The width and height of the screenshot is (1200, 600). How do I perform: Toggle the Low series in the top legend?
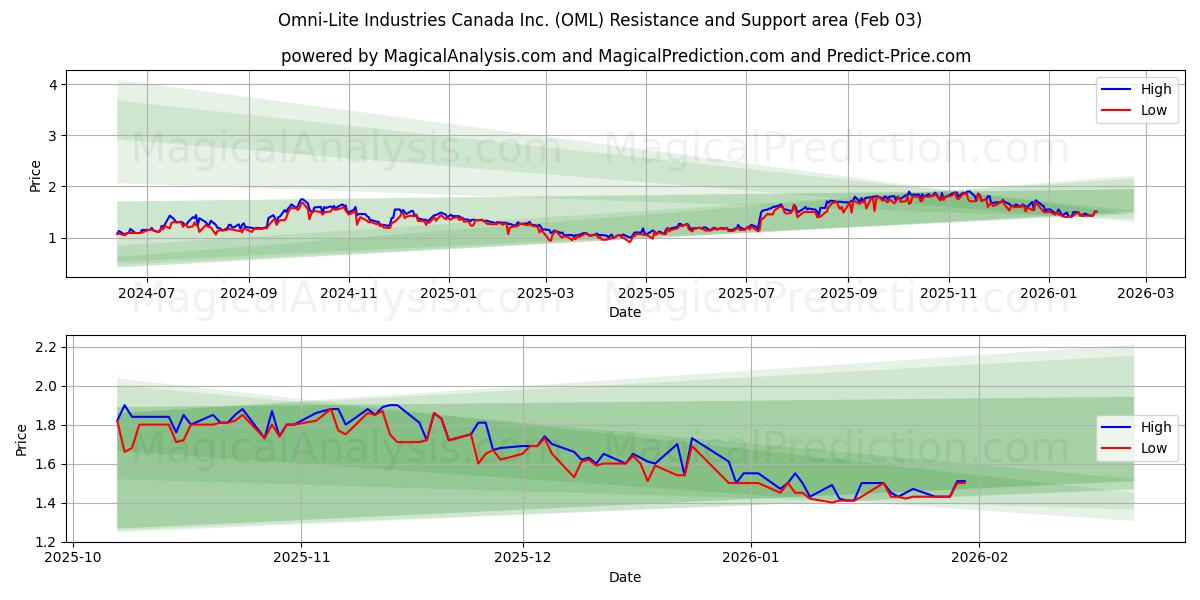1152,110
